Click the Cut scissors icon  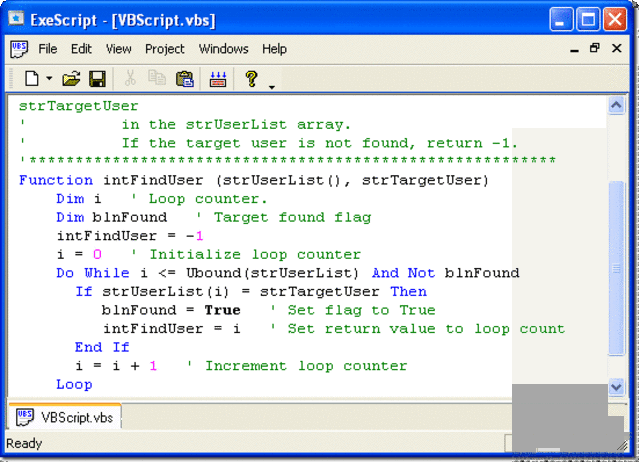coord(130,78)
